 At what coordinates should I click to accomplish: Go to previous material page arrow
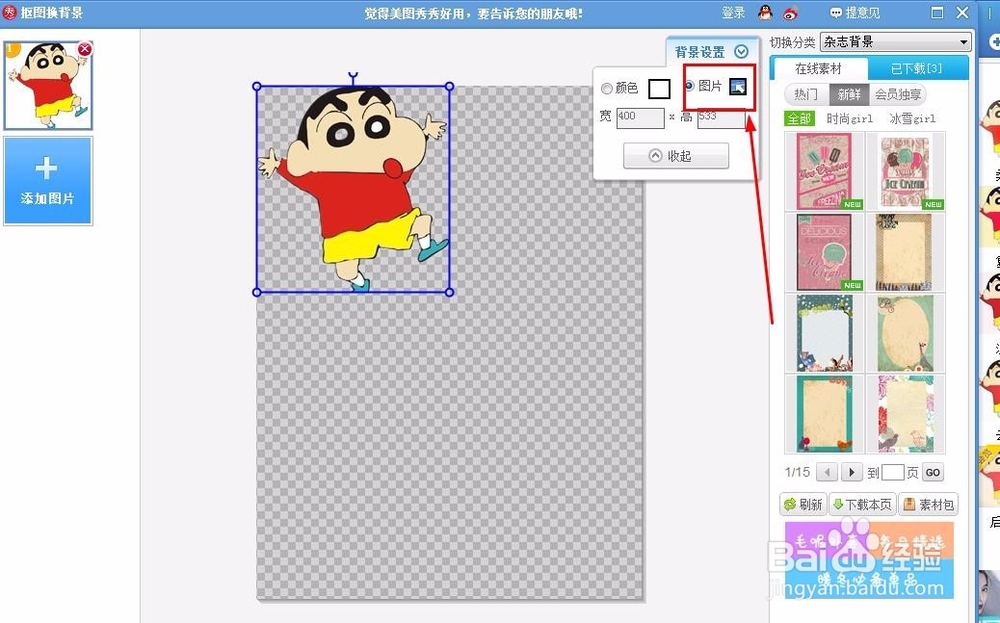827,473
